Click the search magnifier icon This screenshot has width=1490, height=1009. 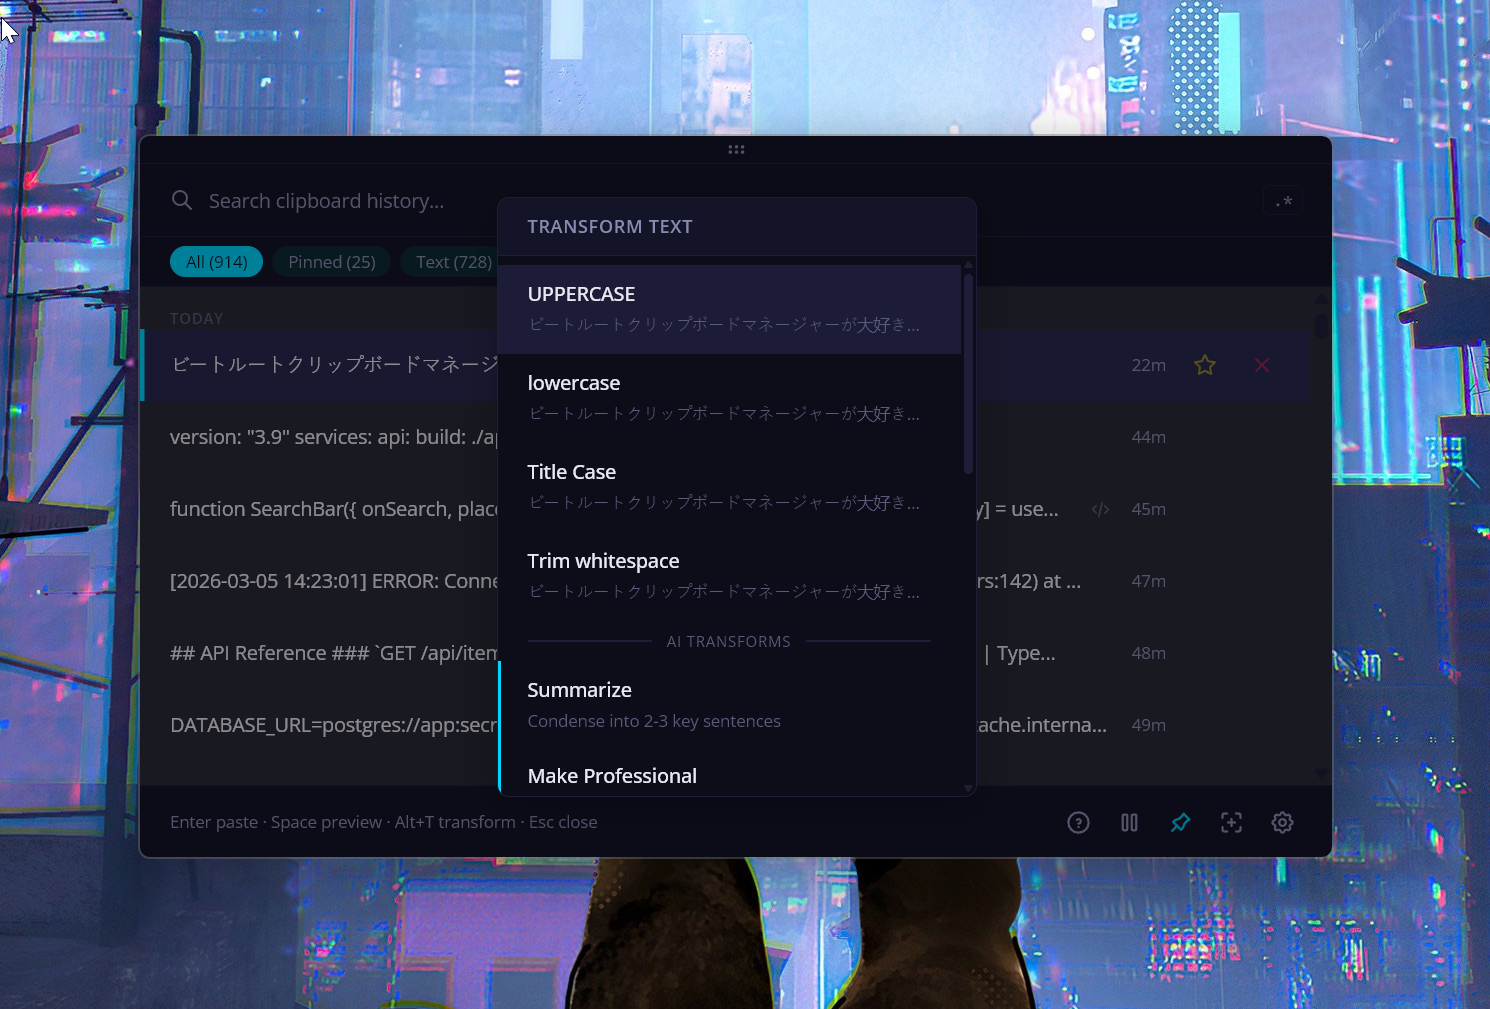point(182,201)
